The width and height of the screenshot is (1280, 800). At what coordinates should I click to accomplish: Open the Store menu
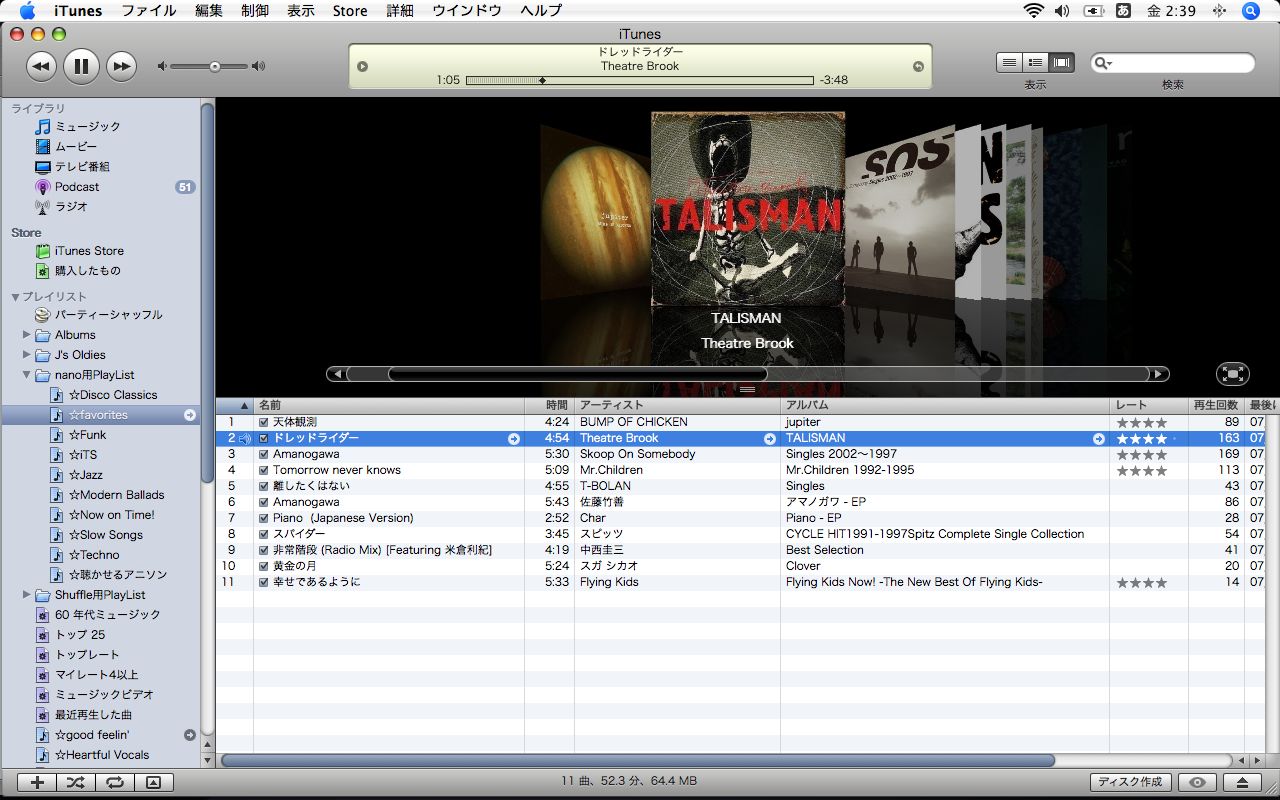point(350,11)
